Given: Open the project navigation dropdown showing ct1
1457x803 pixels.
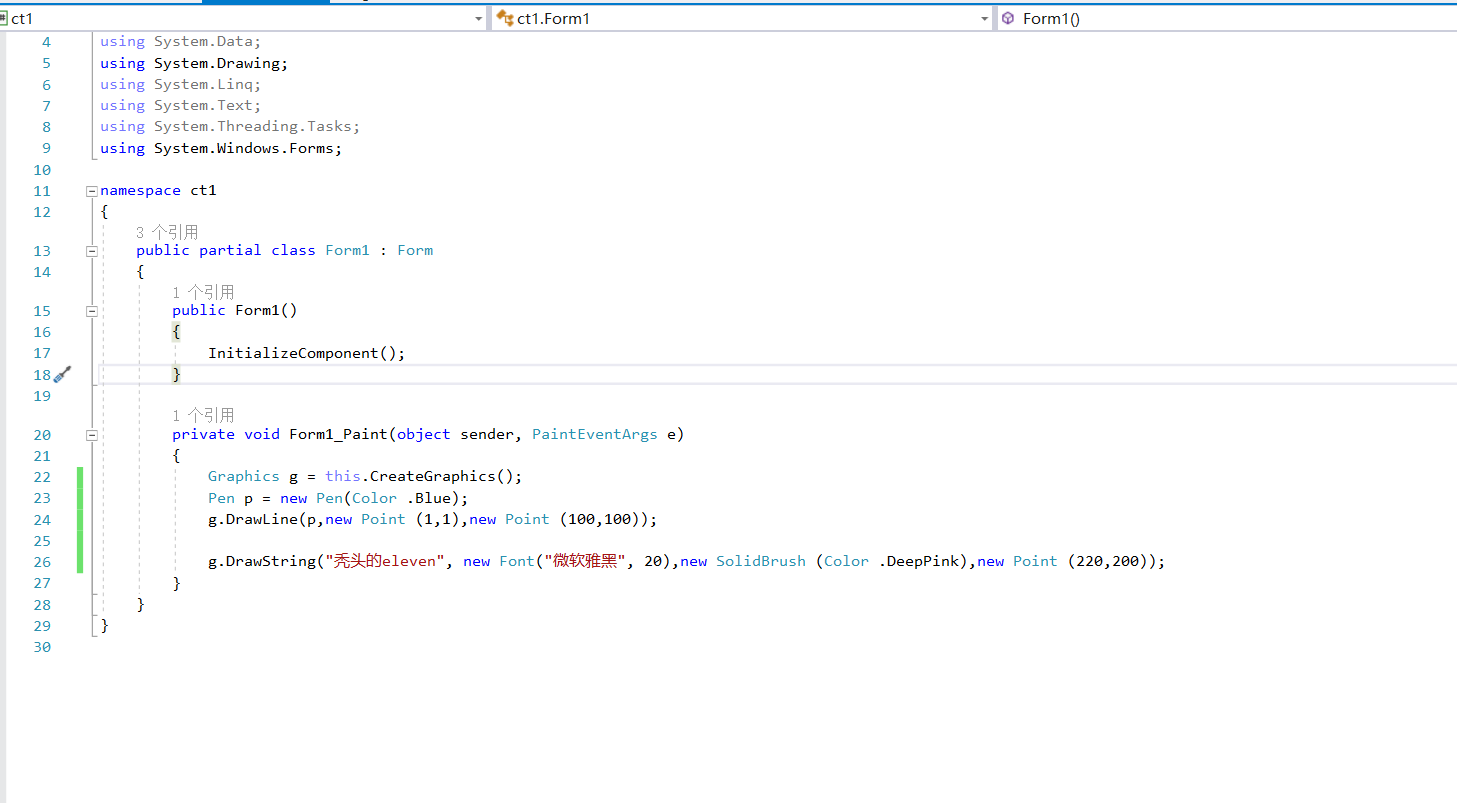Looking at the screenshot, I should [477, 18].
